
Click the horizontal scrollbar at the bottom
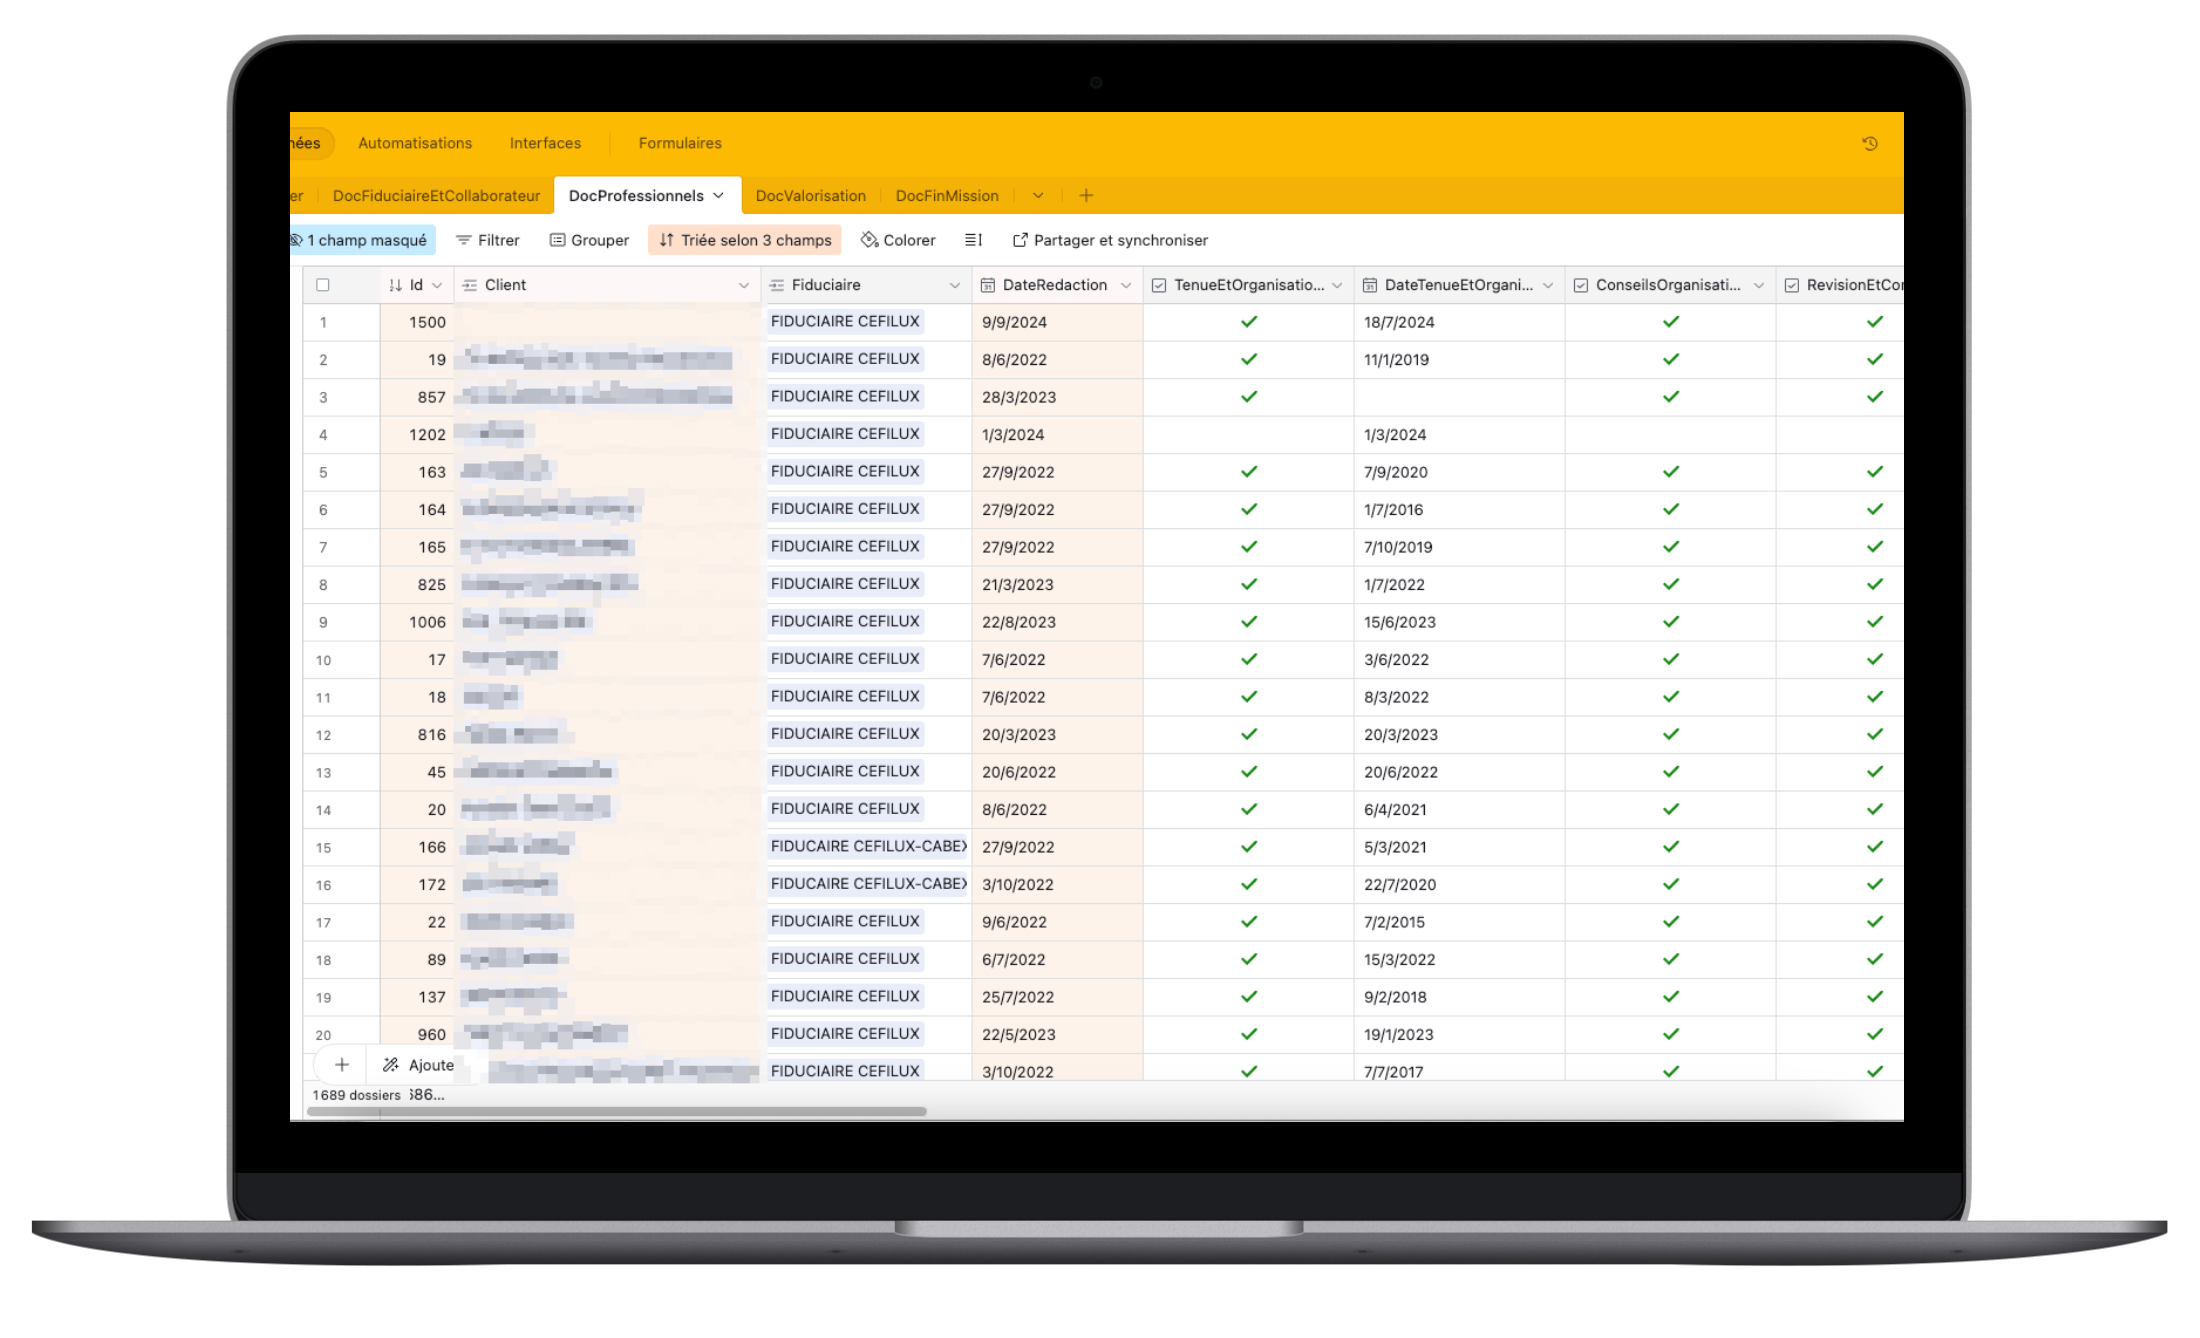click(x=616, y=1111)
